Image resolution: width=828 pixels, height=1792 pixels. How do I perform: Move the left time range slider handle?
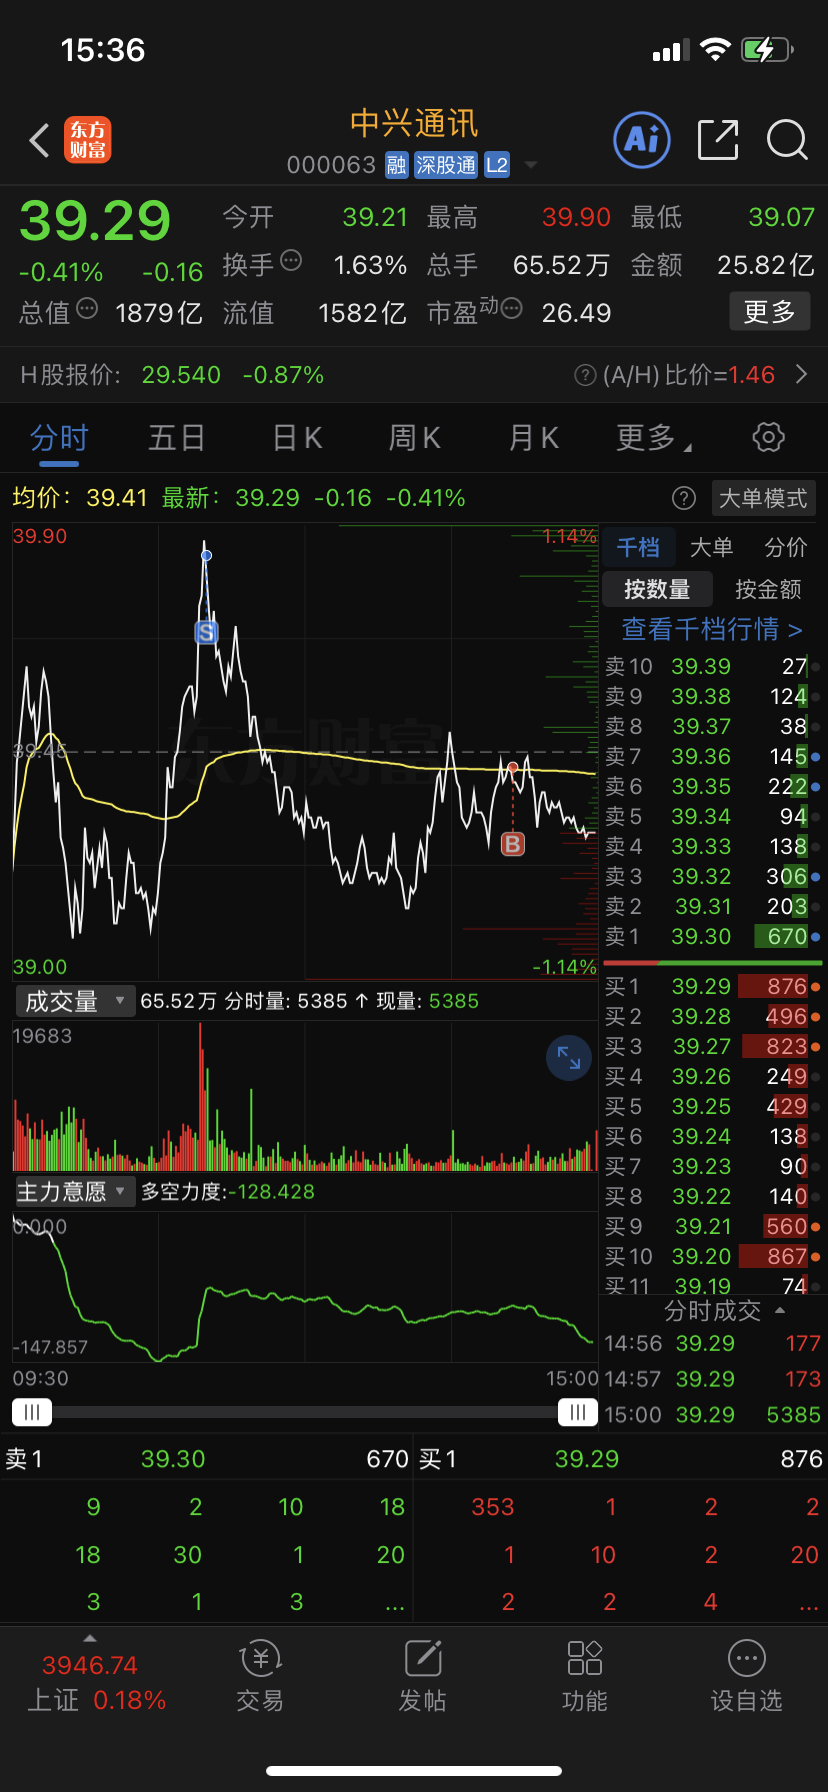click(32, 1412)
